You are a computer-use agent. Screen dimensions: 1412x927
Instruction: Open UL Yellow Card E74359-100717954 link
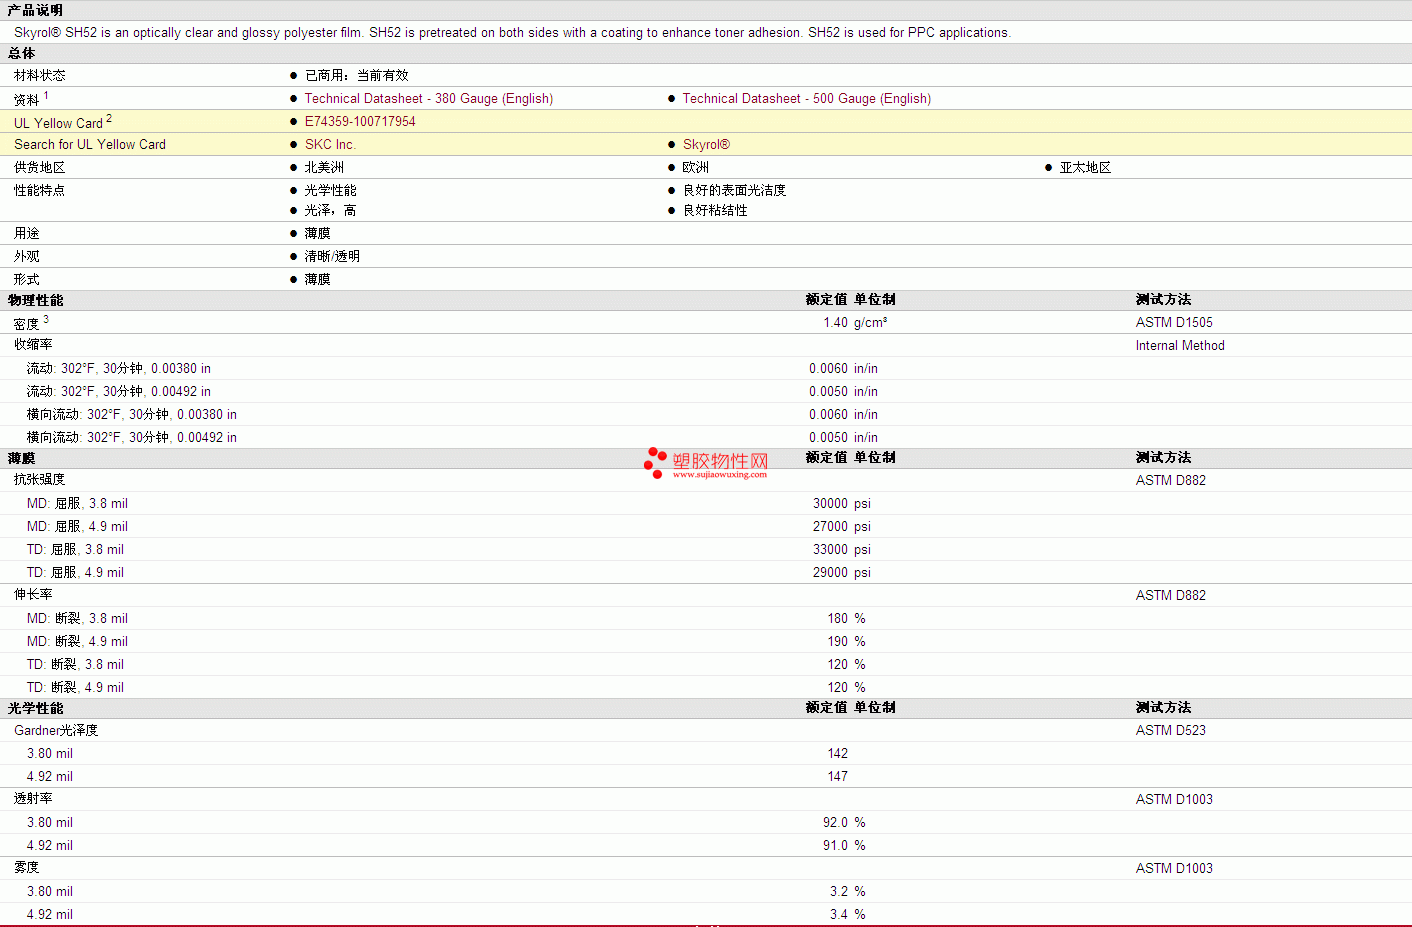(x=360, y=121)
